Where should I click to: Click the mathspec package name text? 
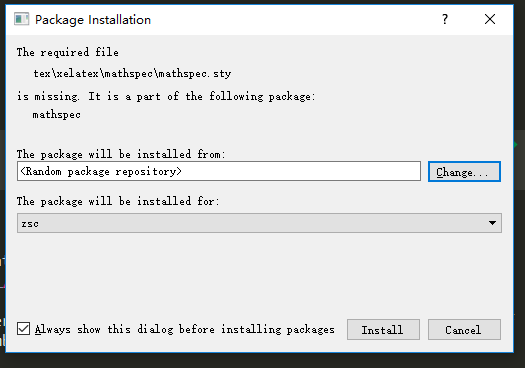pyautogui.click(x=57, y=115)
